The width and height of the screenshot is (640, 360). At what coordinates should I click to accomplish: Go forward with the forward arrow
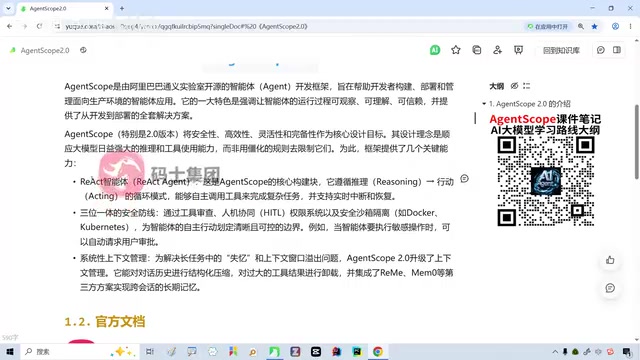[x=24, y=27]
